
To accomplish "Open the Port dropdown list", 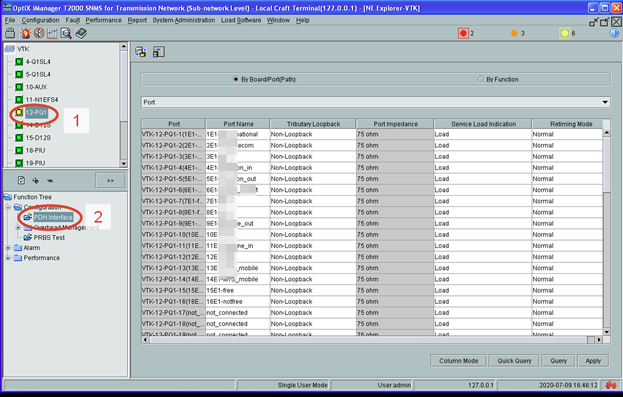I will click(x=605, y=102).
